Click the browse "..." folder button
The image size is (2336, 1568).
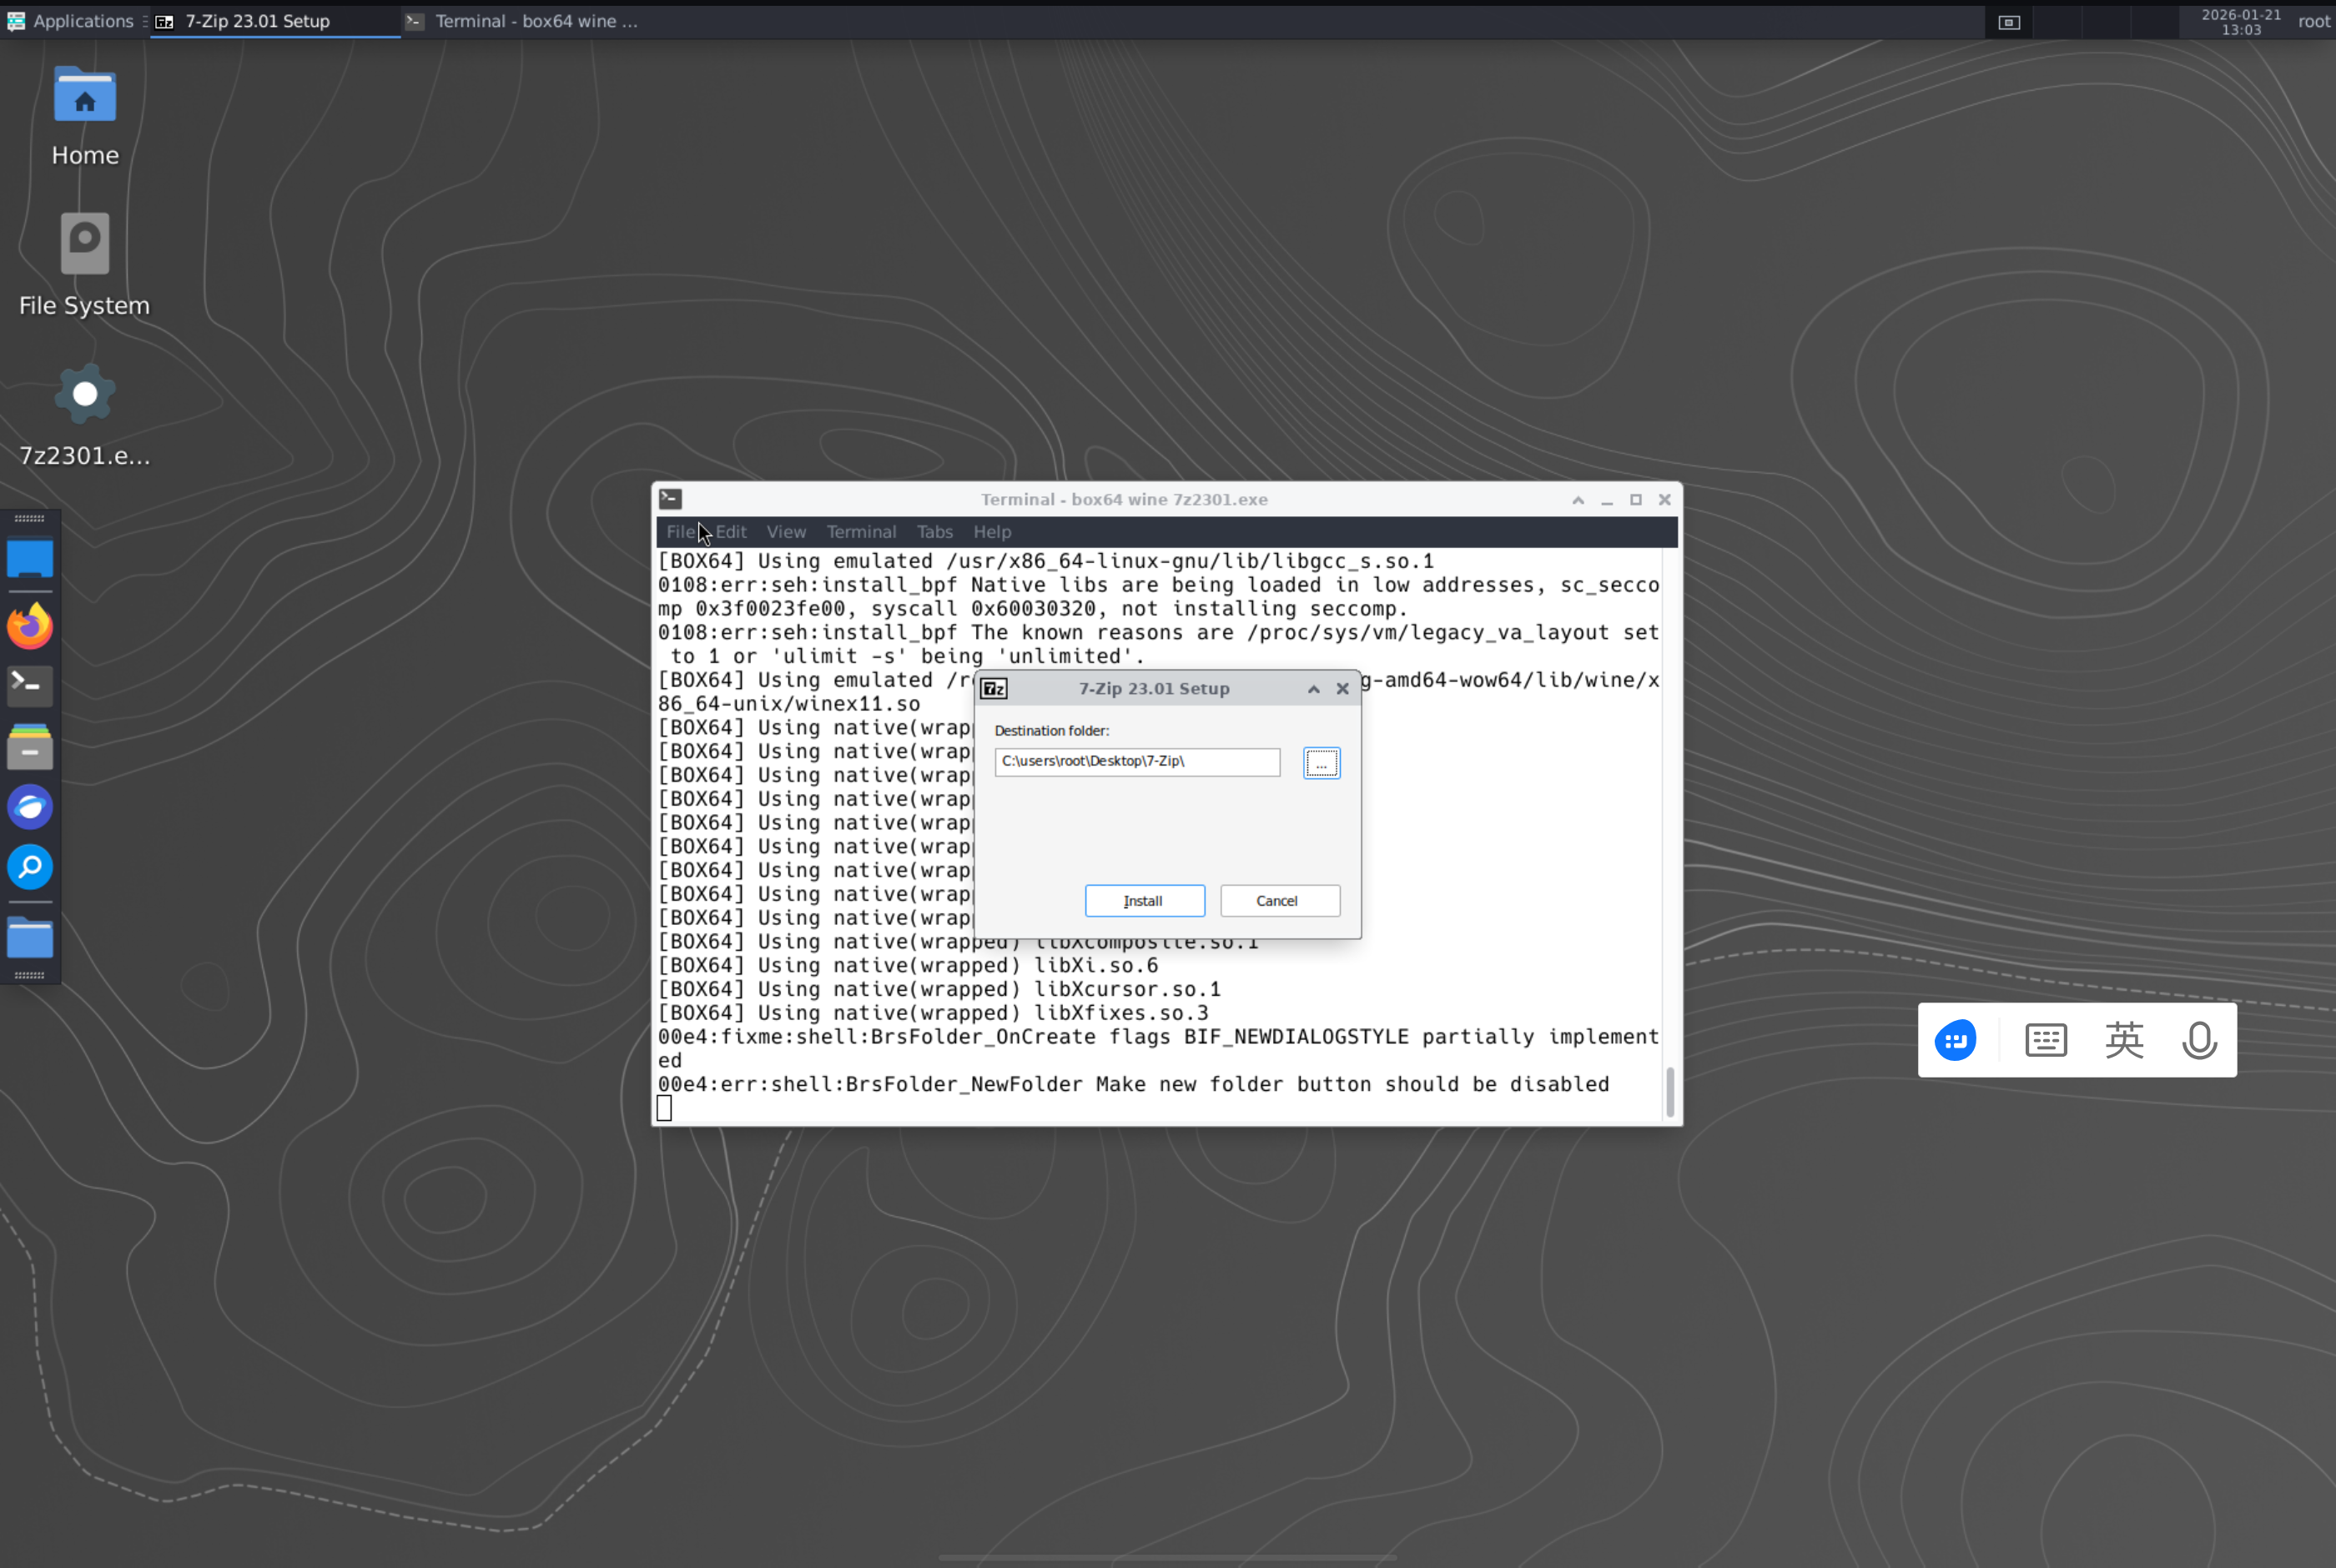coord(1321,764)
